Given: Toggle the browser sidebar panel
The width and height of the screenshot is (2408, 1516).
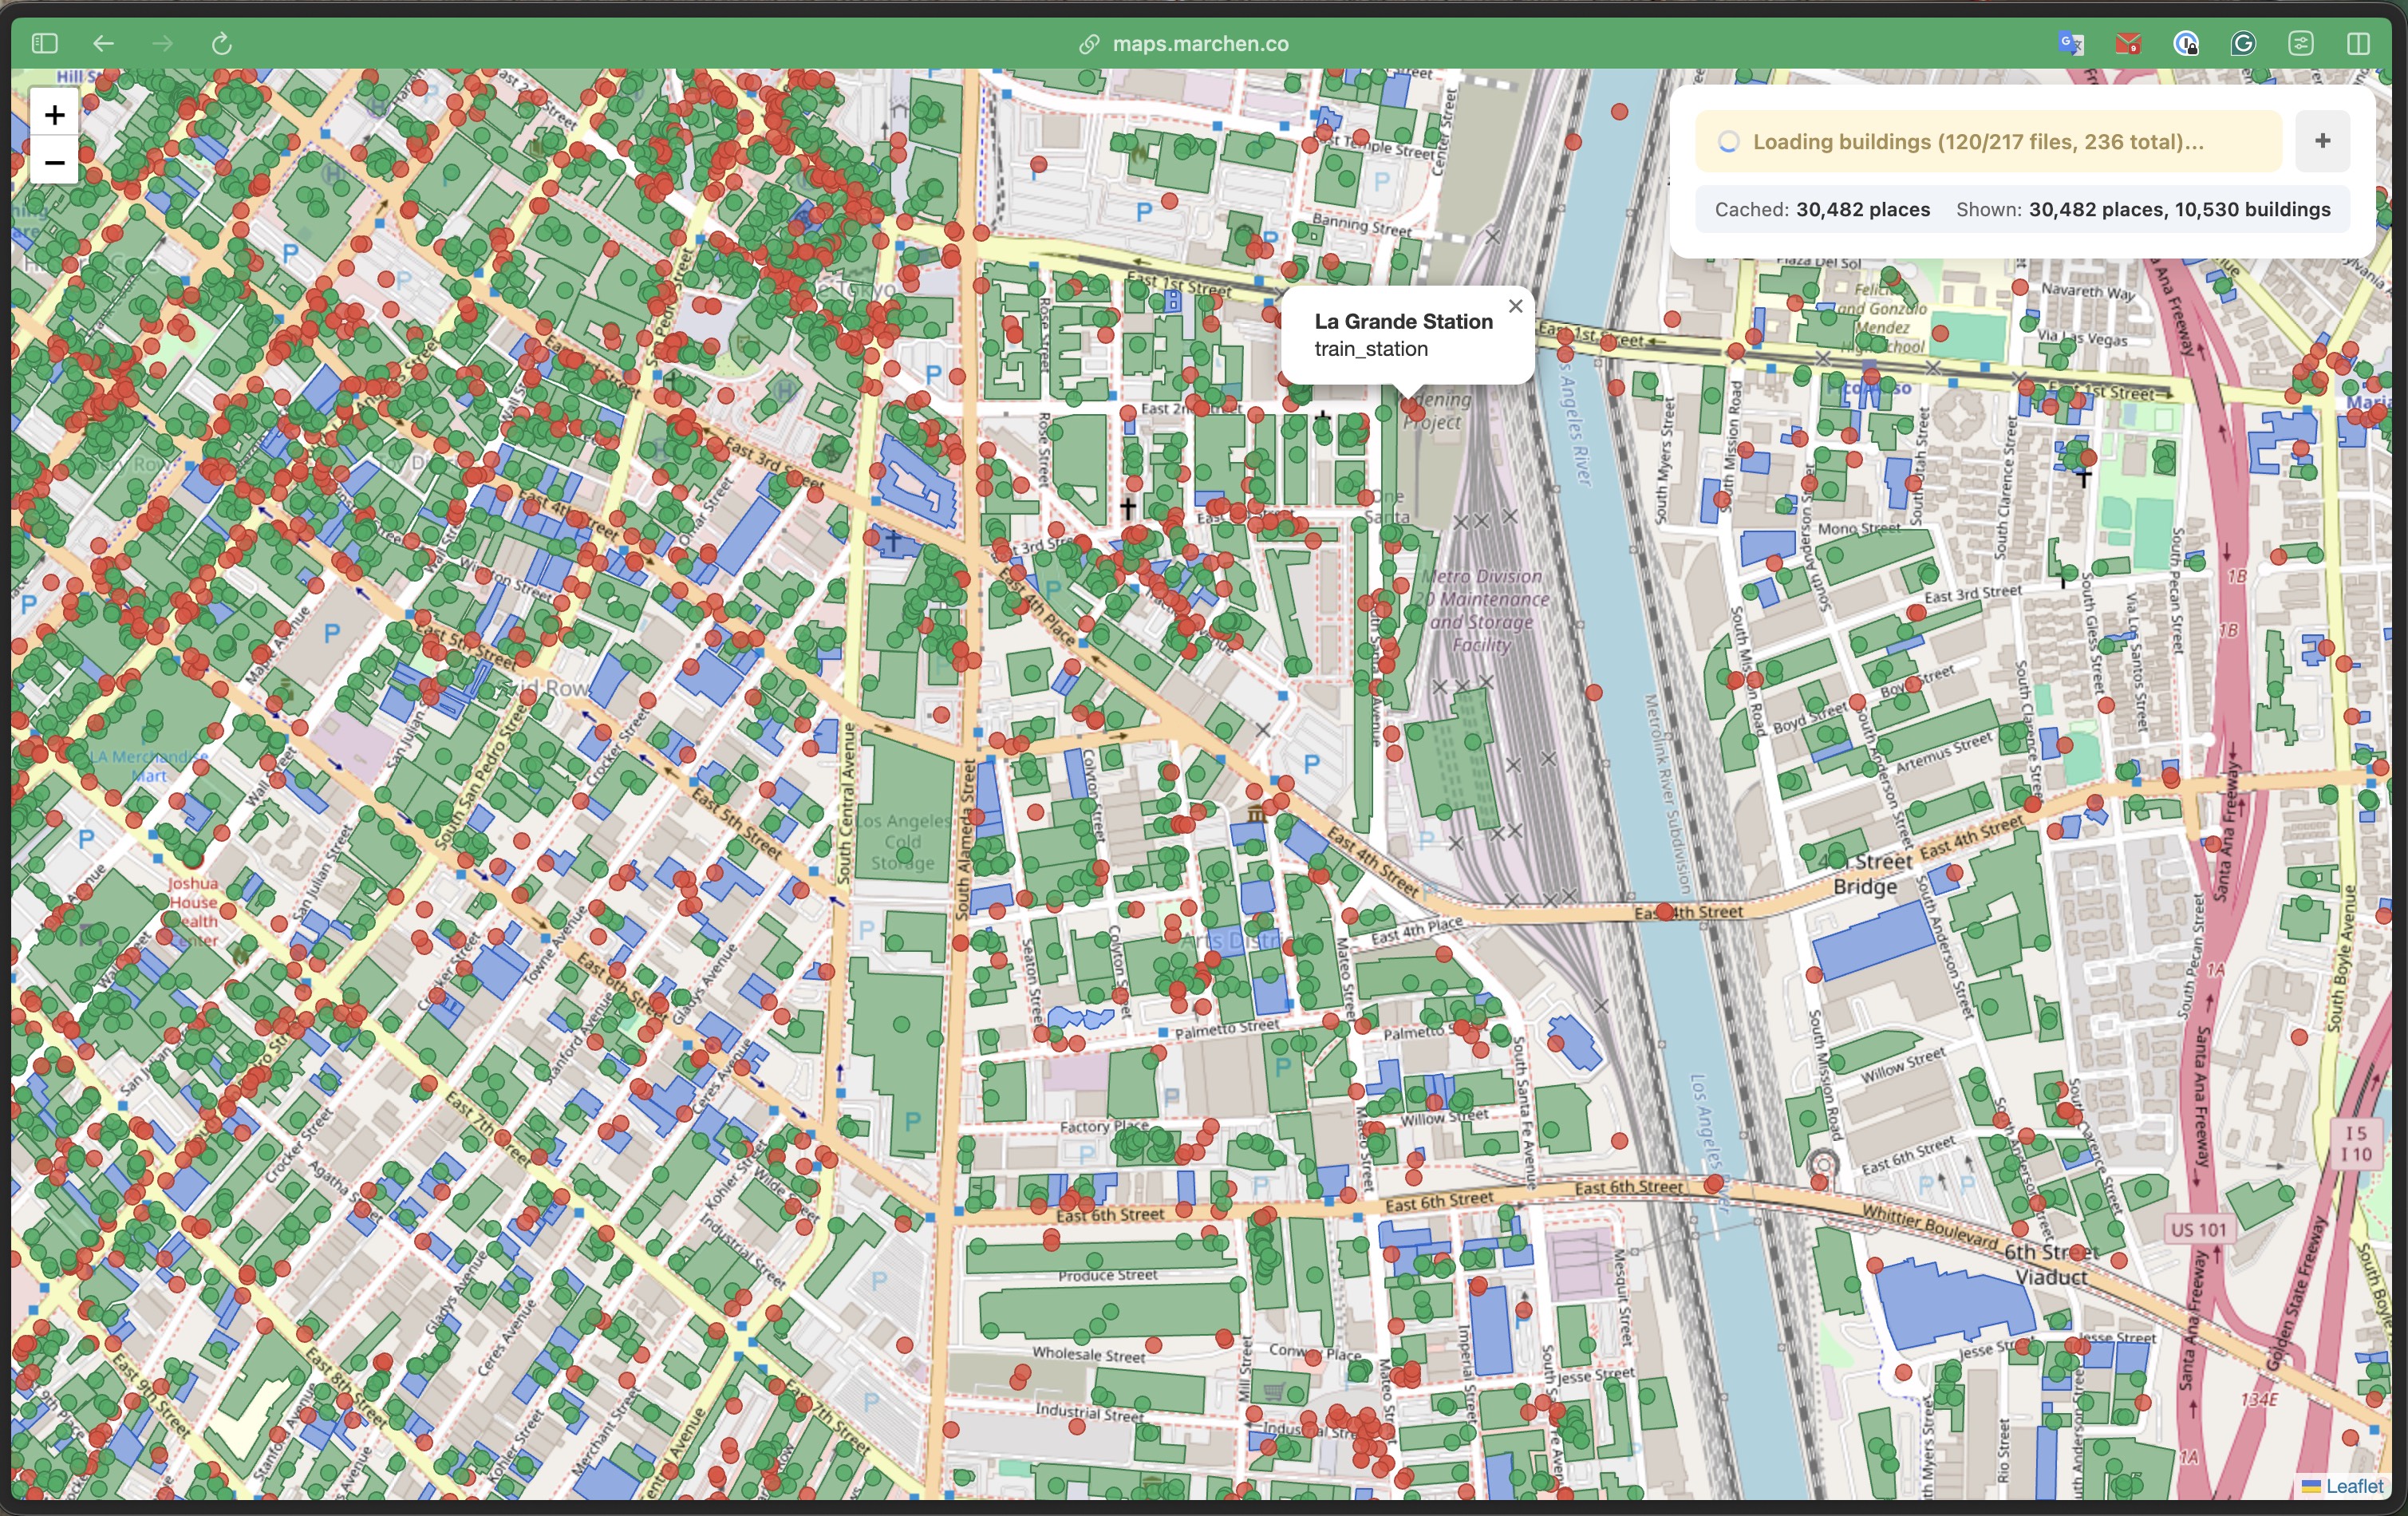Looking at the screenshot, I should (x=44, y=43).
